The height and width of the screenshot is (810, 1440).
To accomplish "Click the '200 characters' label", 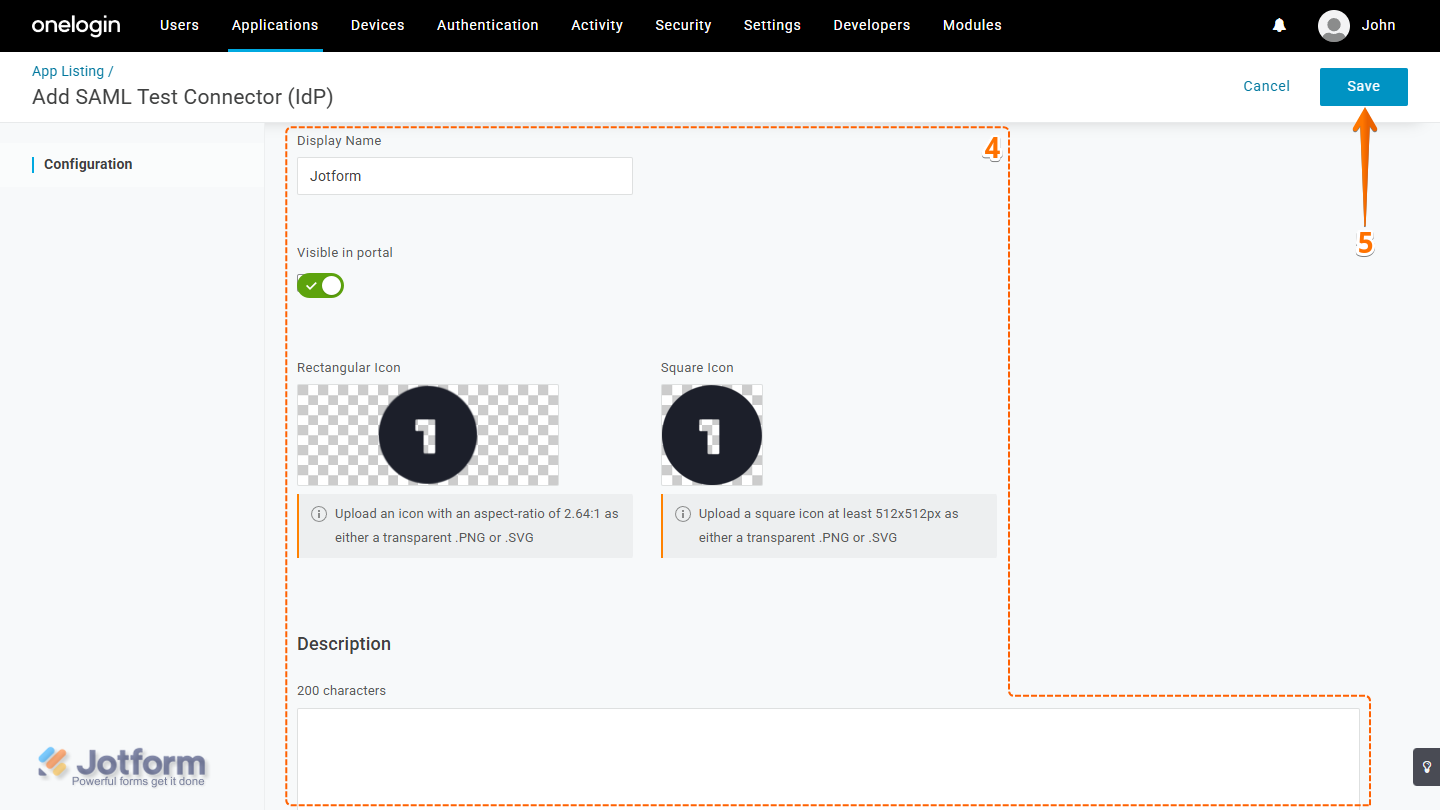I will click(341, 691).
